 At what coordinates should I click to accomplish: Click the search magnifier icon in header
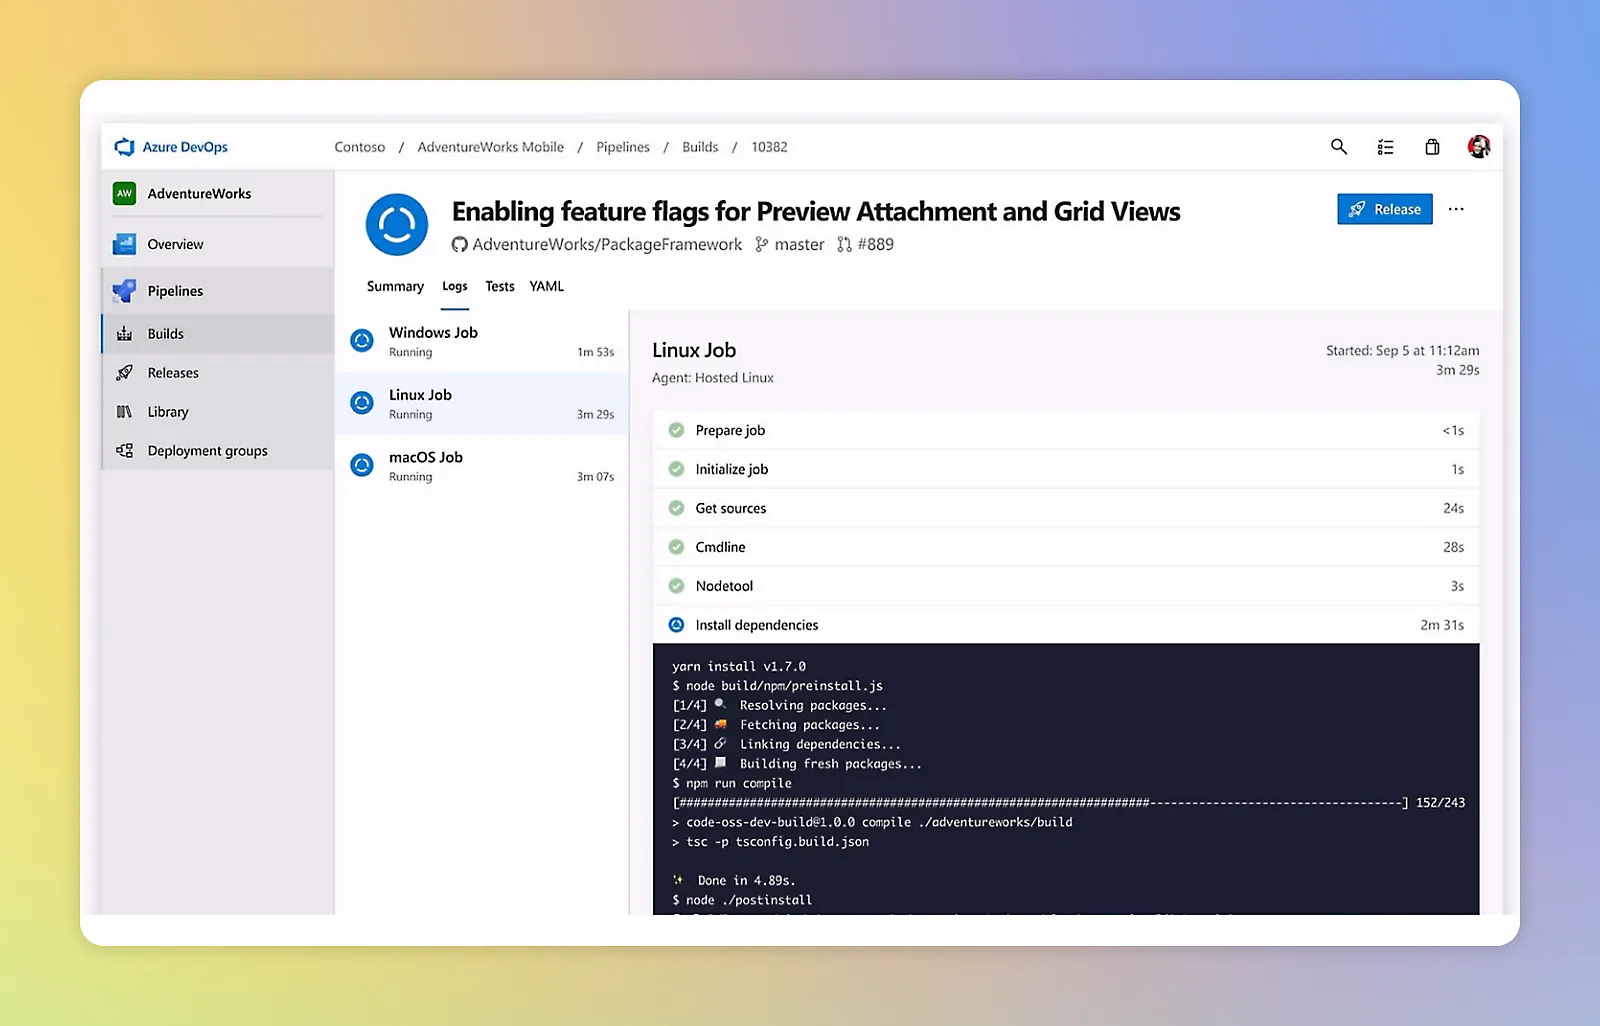click(1338, 147)
